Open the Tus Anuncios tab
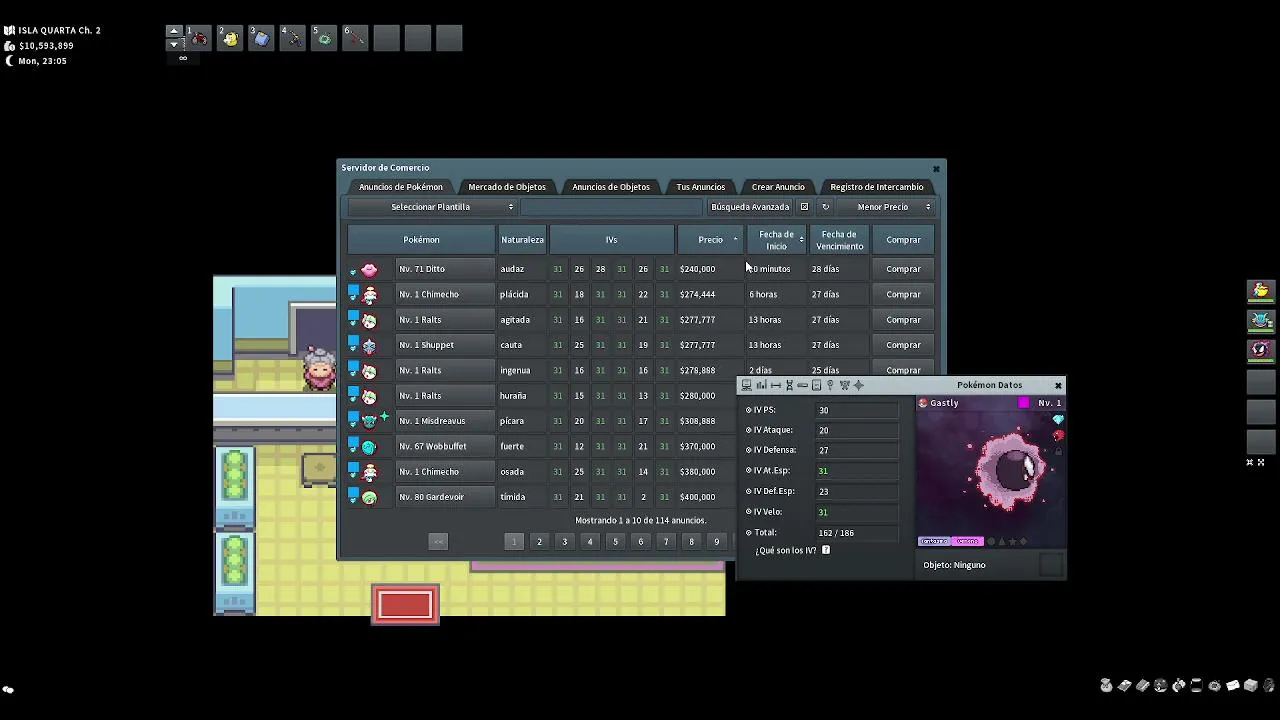 (700, 187)
